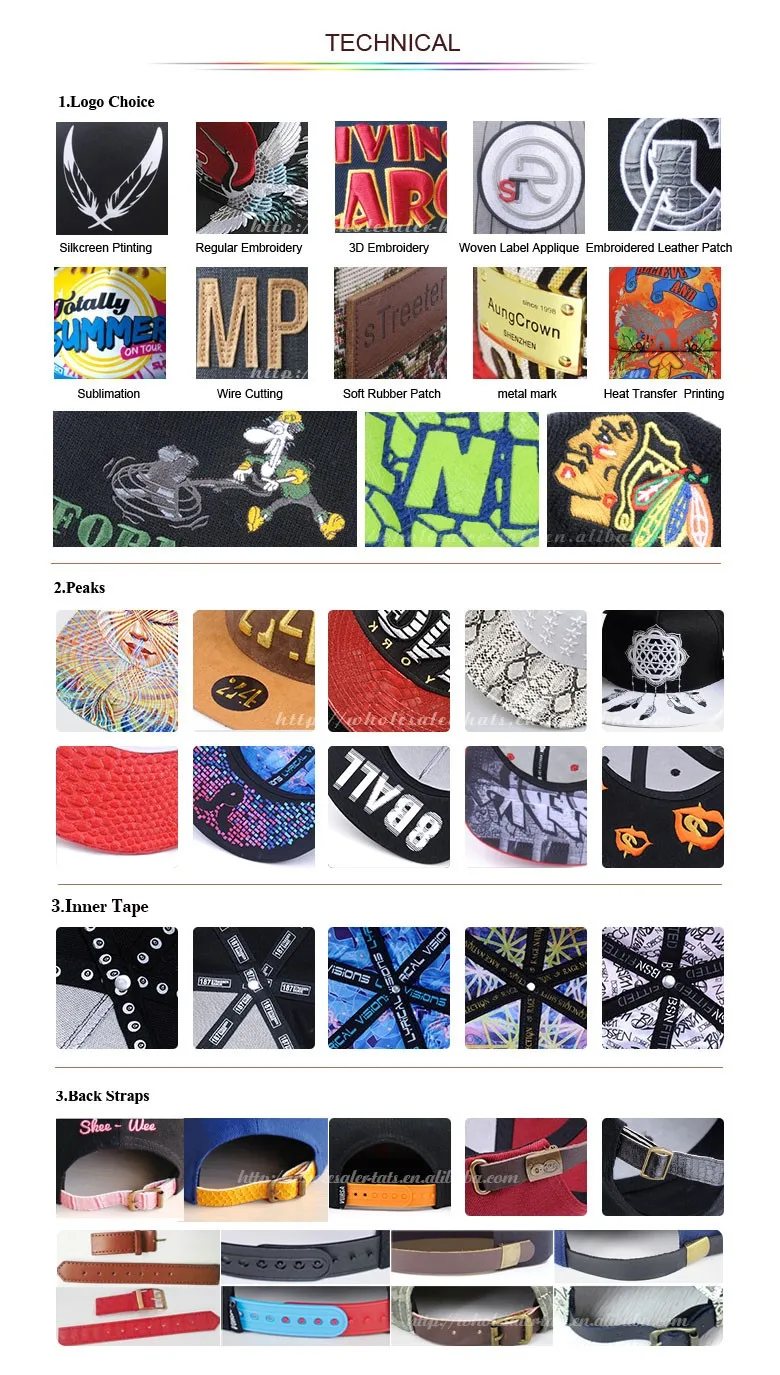Open the Regular Embroidery crane image
This screenshot has height=1375, width=780.
click(x=250, y=178)
